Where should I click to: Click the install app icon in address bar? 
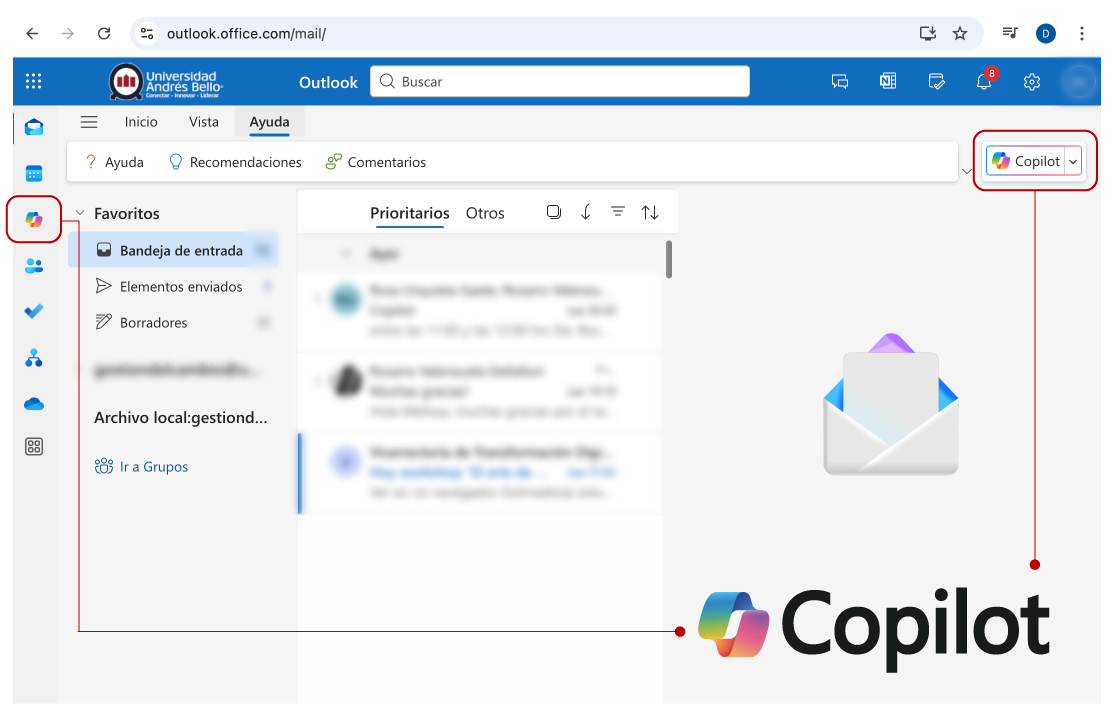click(x=927, y=33)
